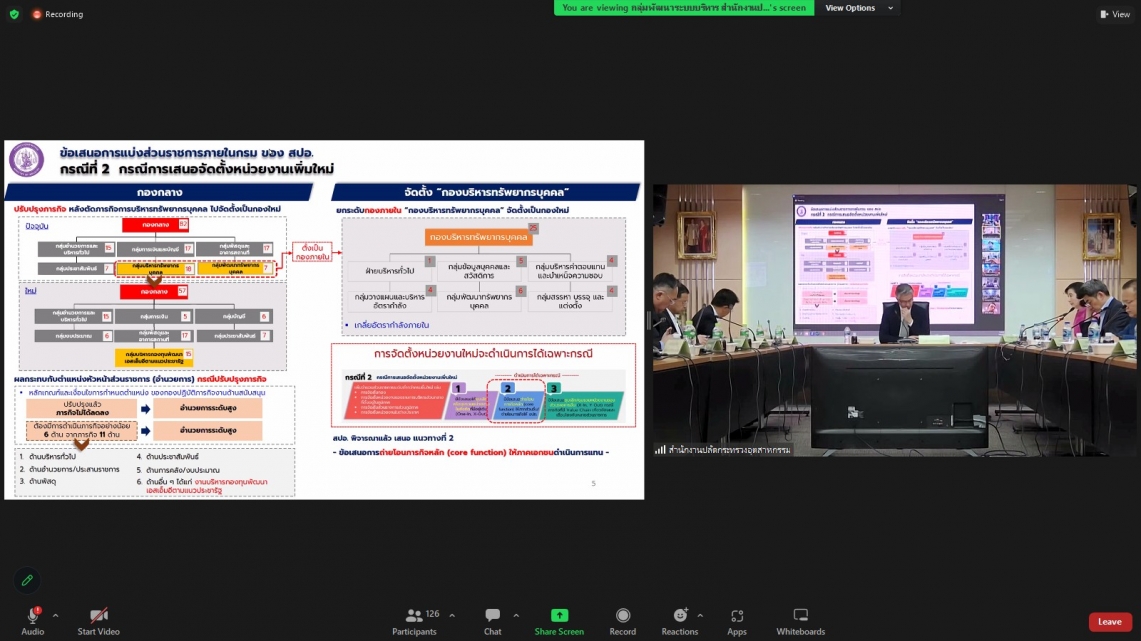The height and width of the screenshot is (641, 1141).
Task: Change layout with the View button
Action: pos(1115,14)
